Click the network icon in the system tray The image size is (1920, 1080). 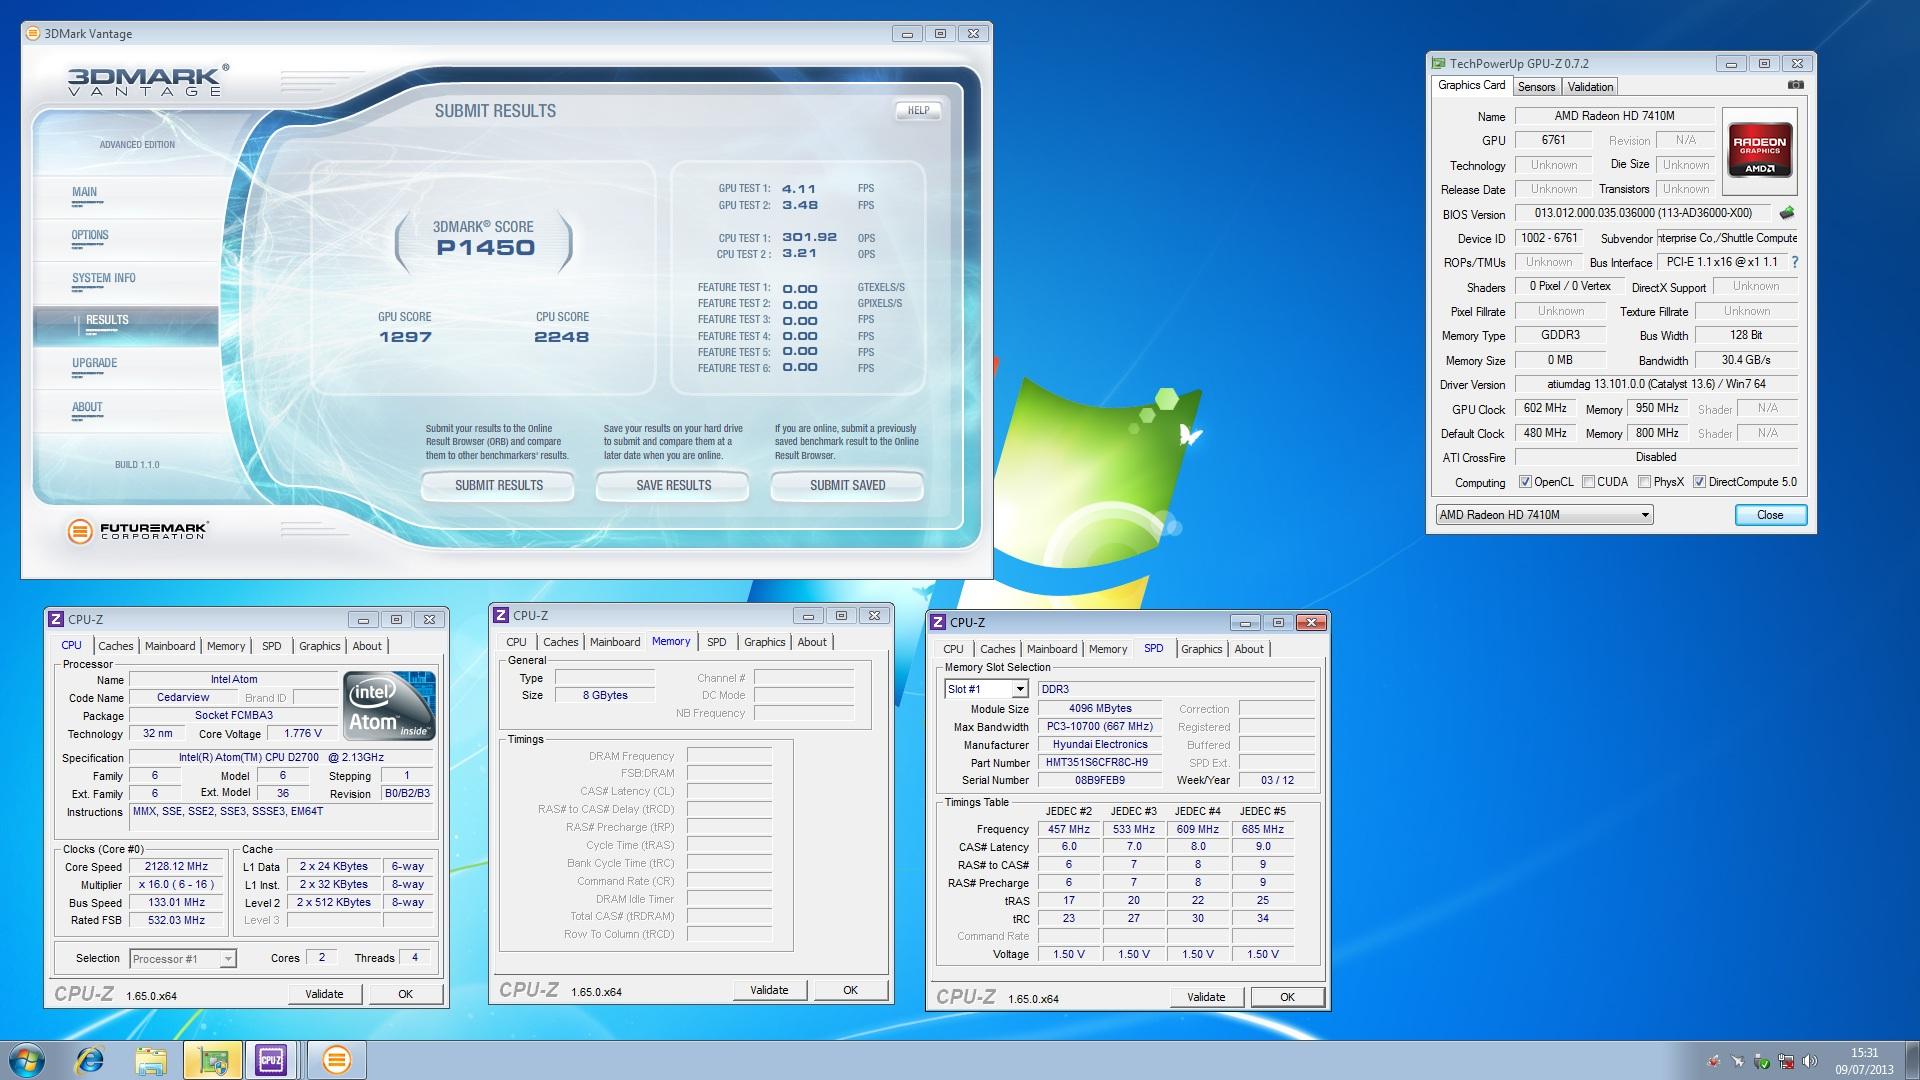coord(1785,1061)
